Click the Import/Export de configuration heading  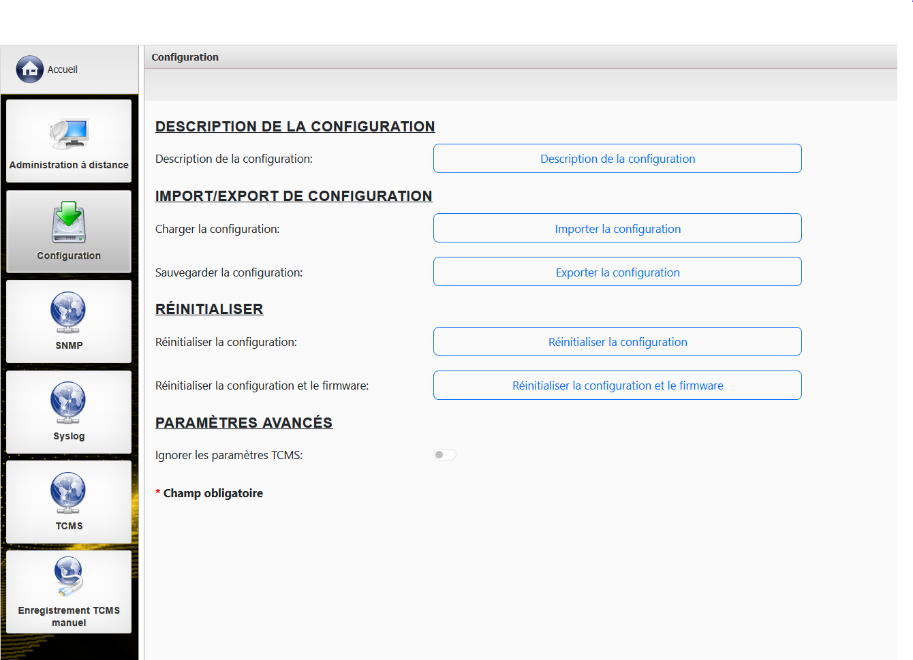pyautogui.click(x=294, y=196)
